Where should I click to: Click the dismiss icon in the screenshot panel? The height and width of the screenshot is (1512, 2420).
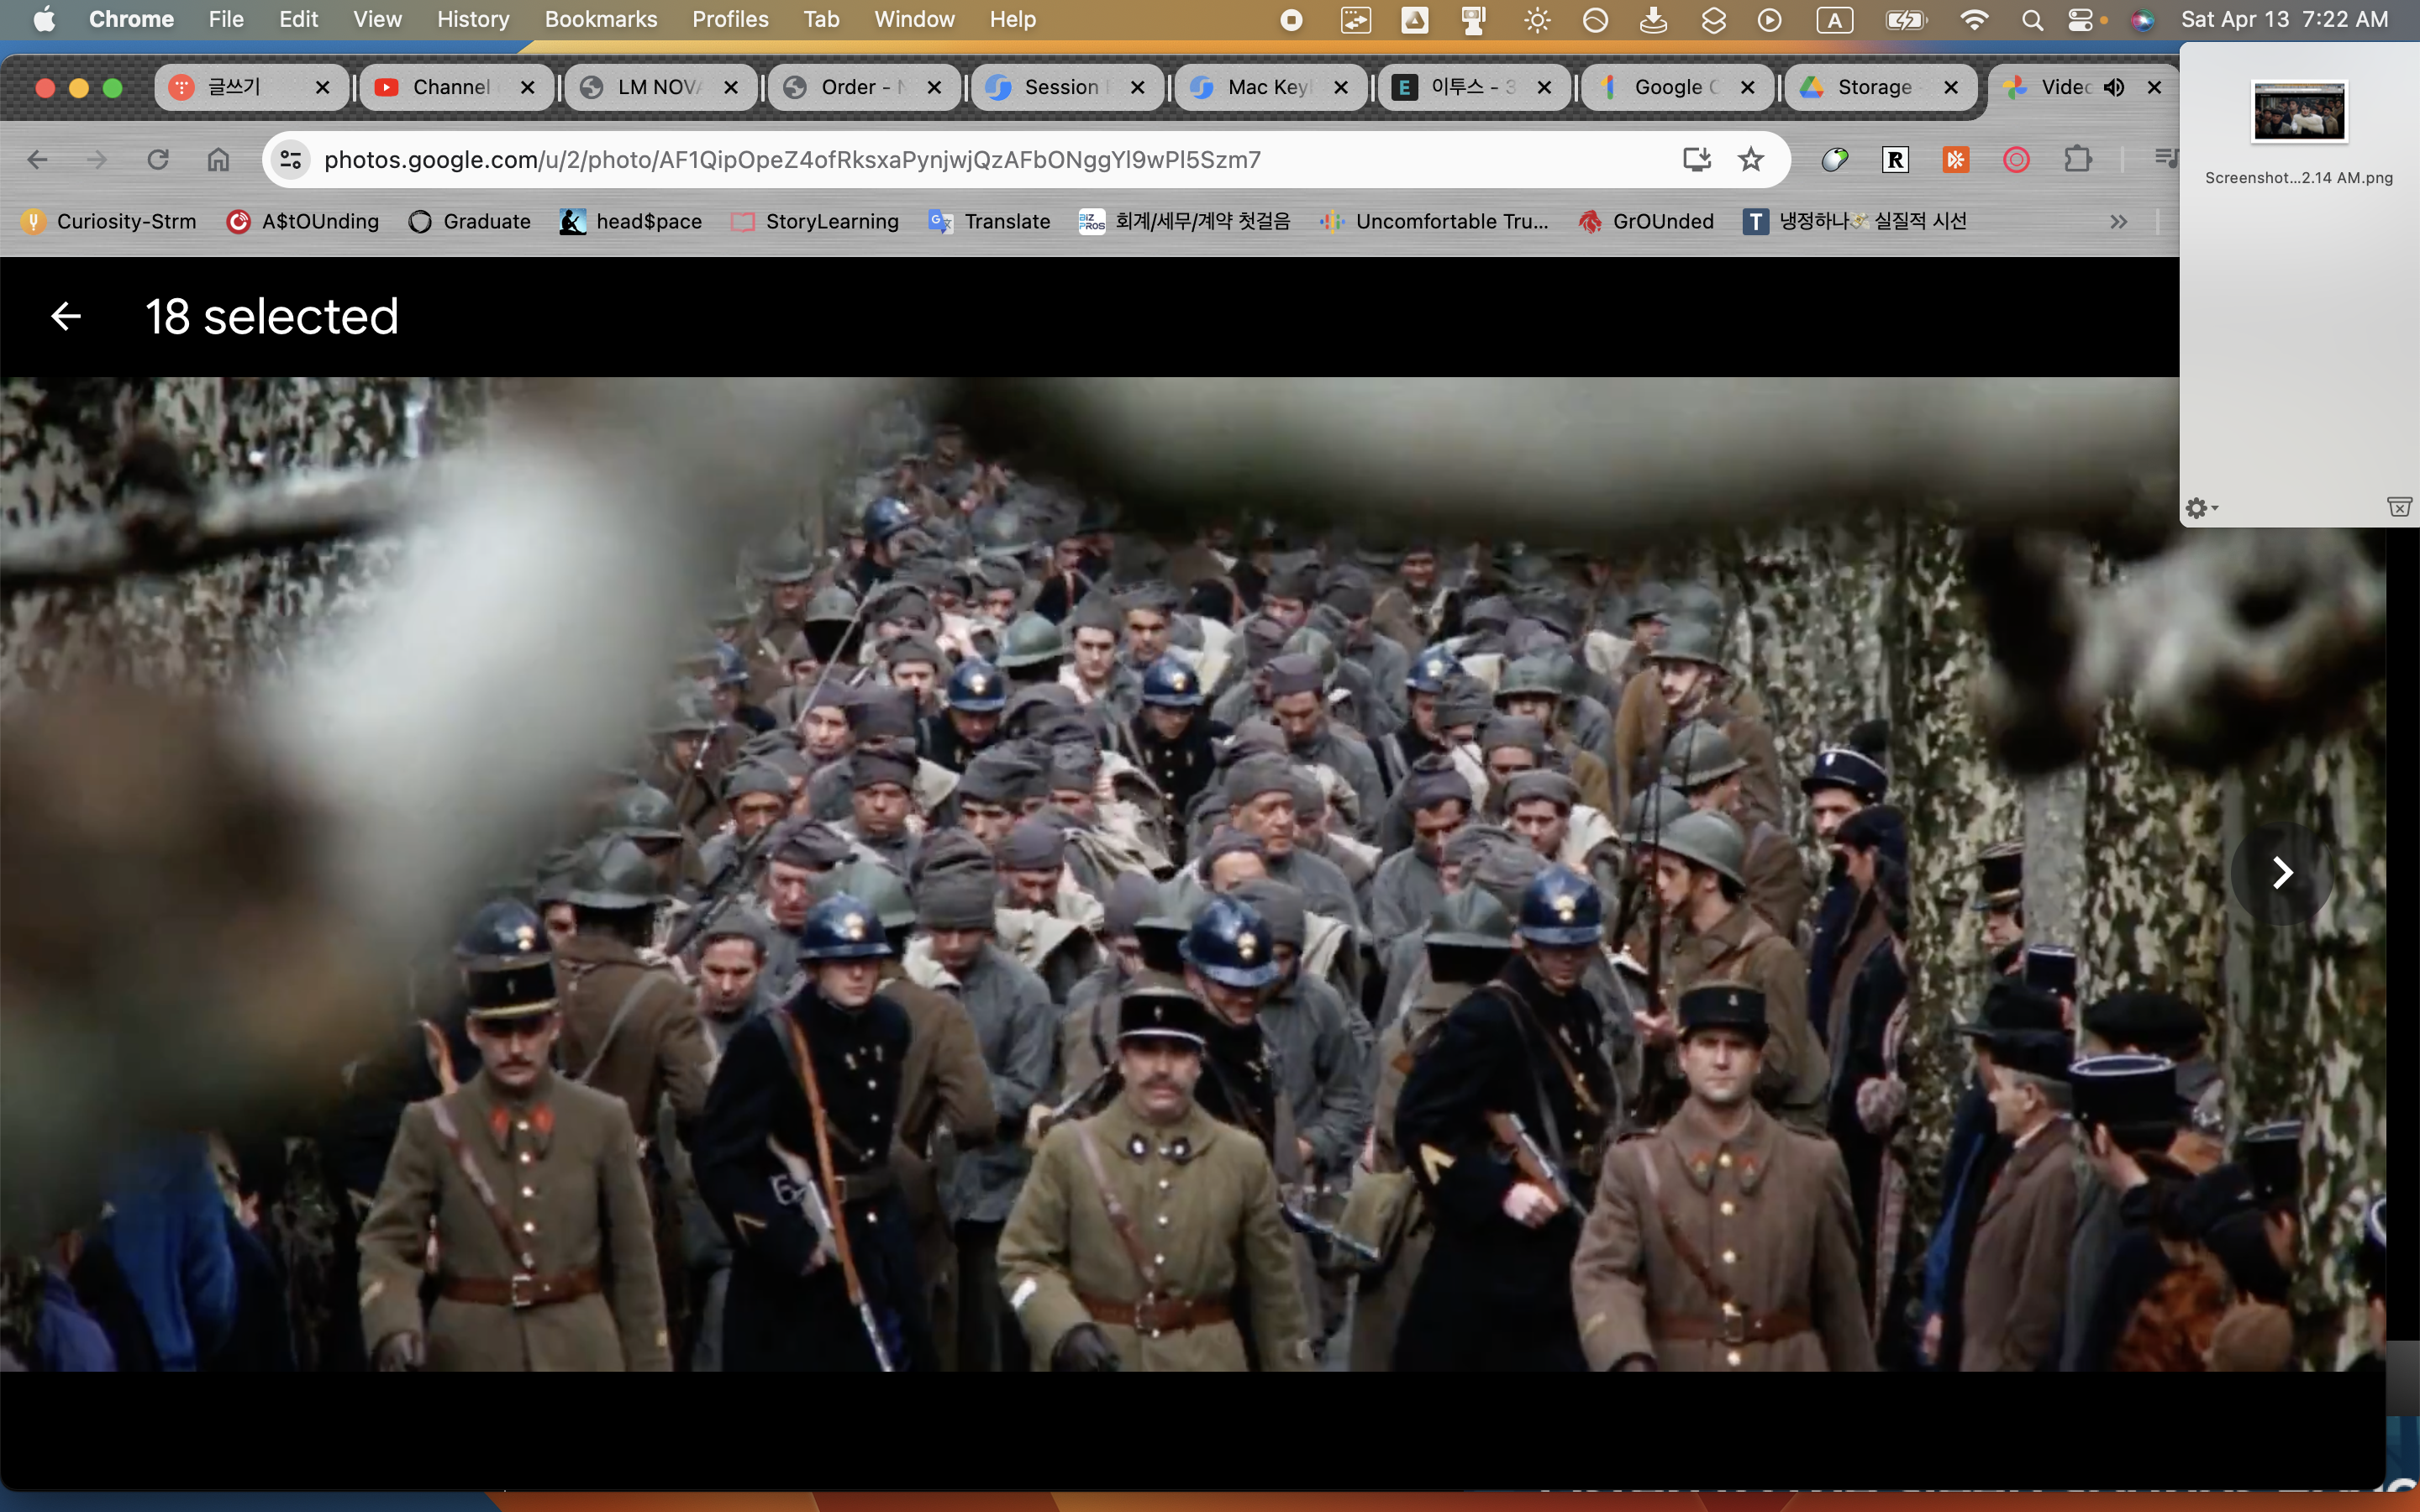click(2398, 508)
